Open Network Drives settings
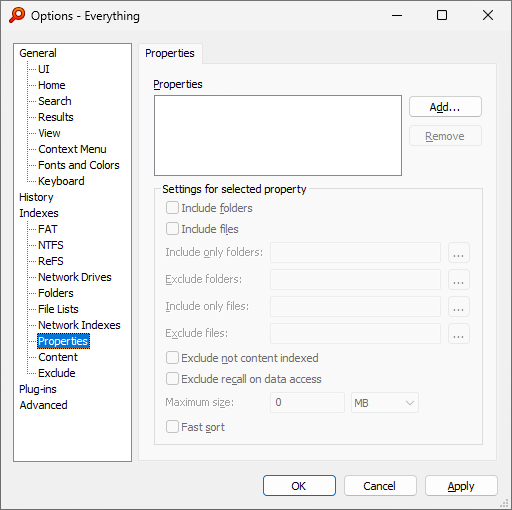This screenshot has height=510, width=512. click(x=75, y=277)
